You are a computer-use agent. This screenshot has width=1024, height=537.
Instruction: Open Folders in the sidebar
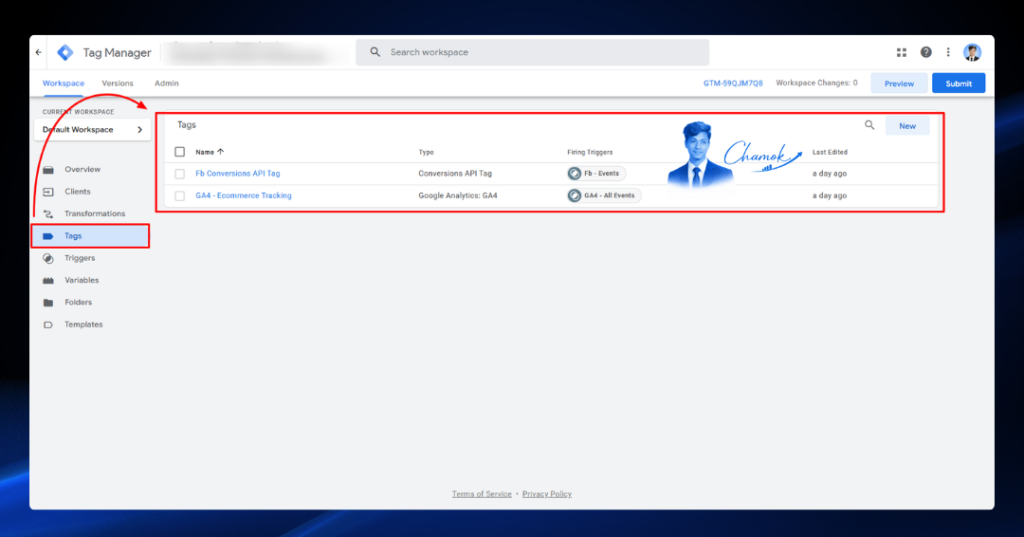click(x=78, y=302)
